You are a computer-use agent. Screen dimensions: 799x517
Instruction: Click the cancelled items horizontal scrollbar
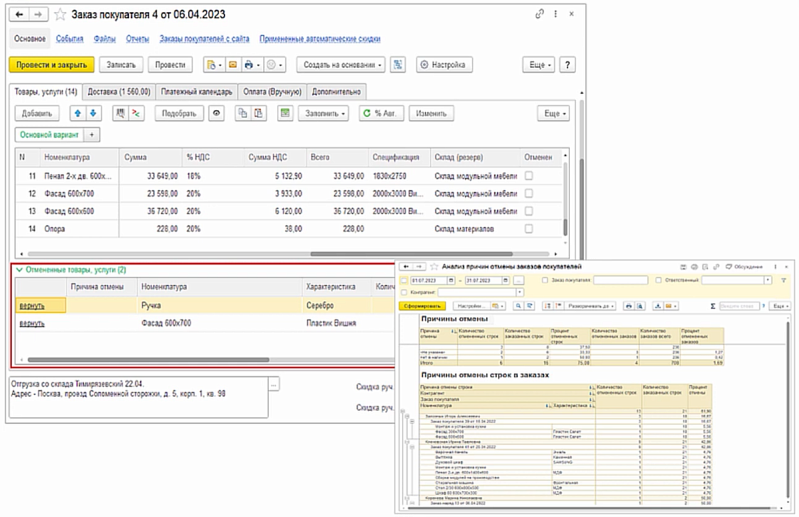(x=148, y=360)
